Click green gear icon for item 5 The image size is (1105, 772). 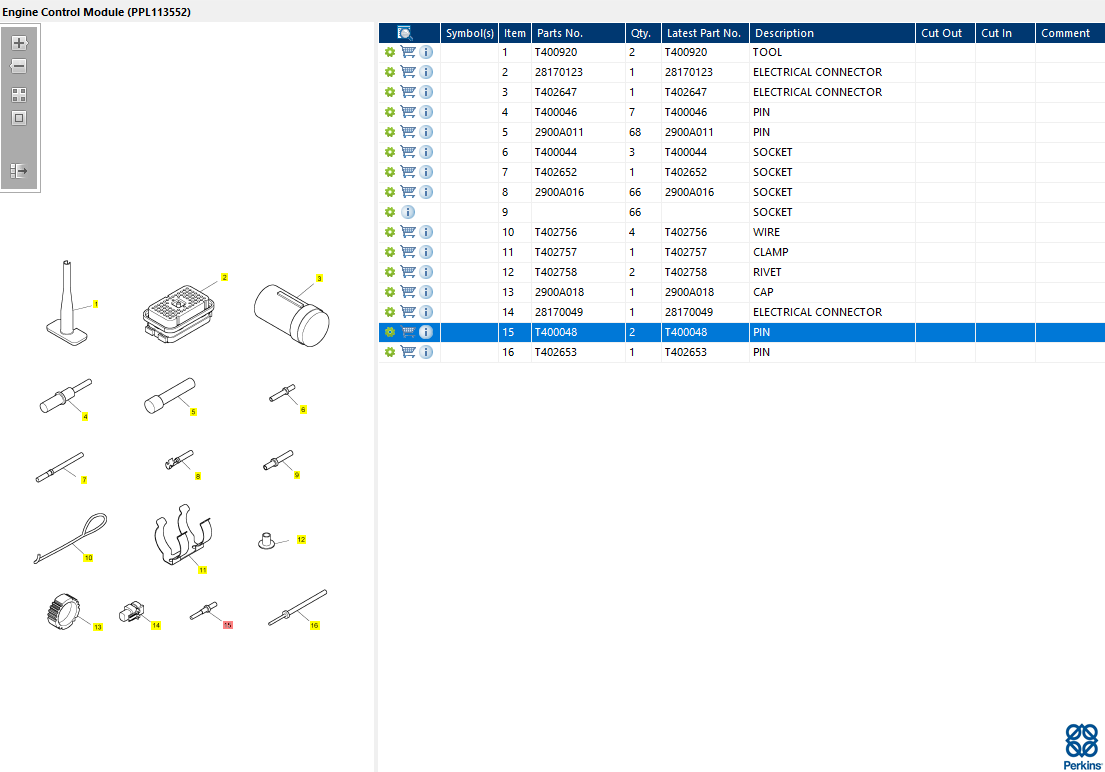[390, 132]
